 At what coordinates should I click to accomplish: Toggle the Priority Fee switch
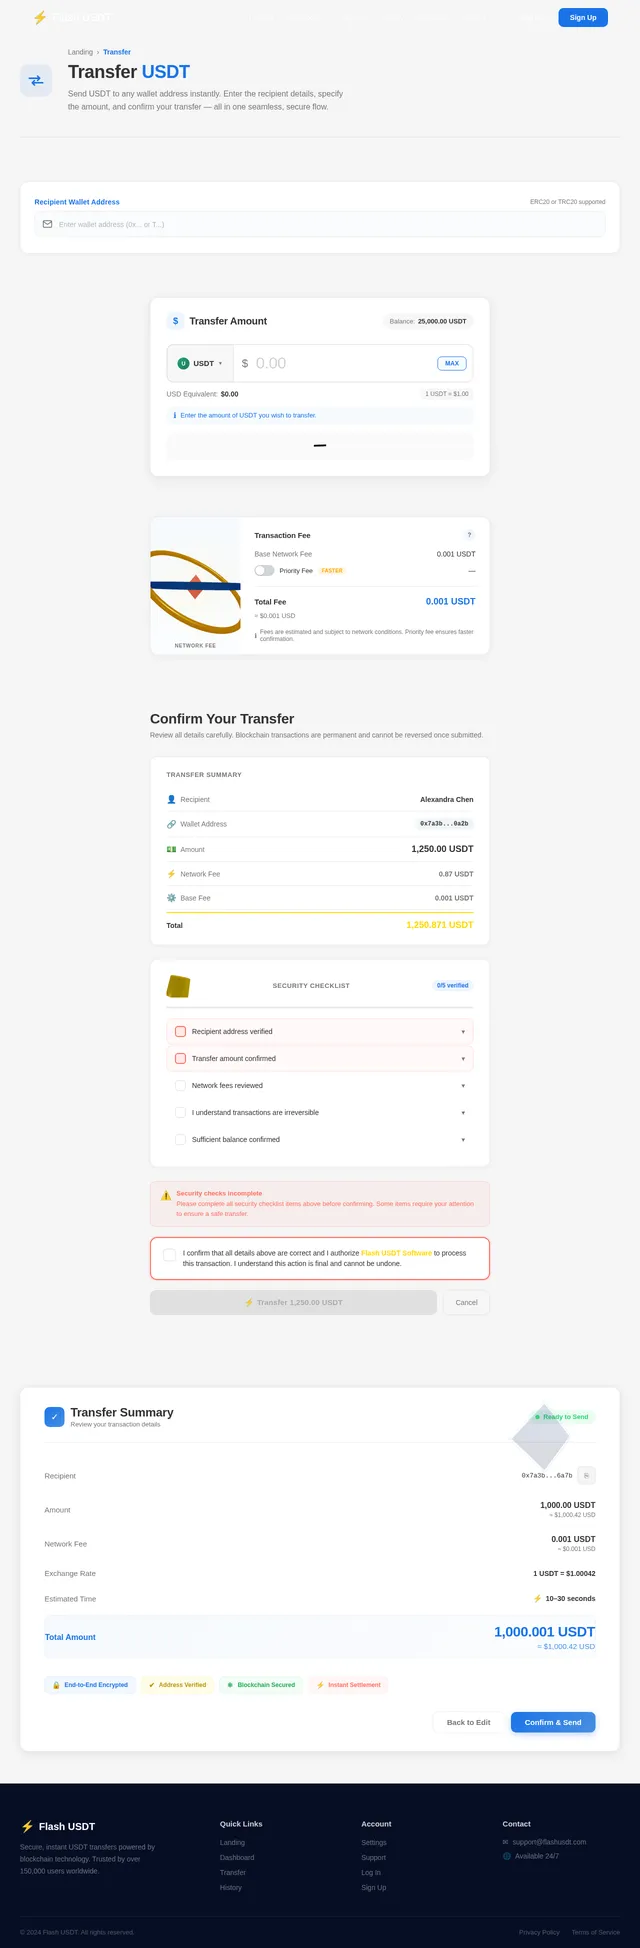tap(264, 570)
